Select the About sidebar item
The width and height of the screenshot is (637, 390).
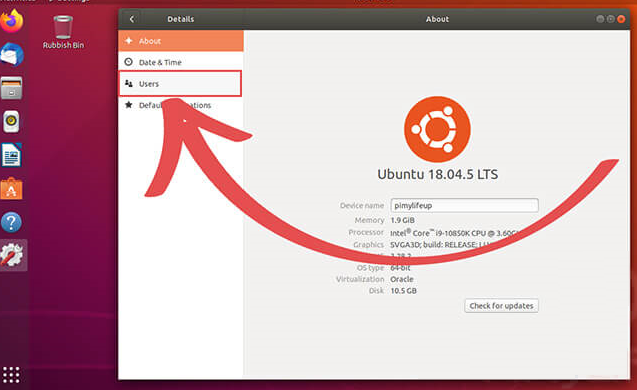pos(181,41)
